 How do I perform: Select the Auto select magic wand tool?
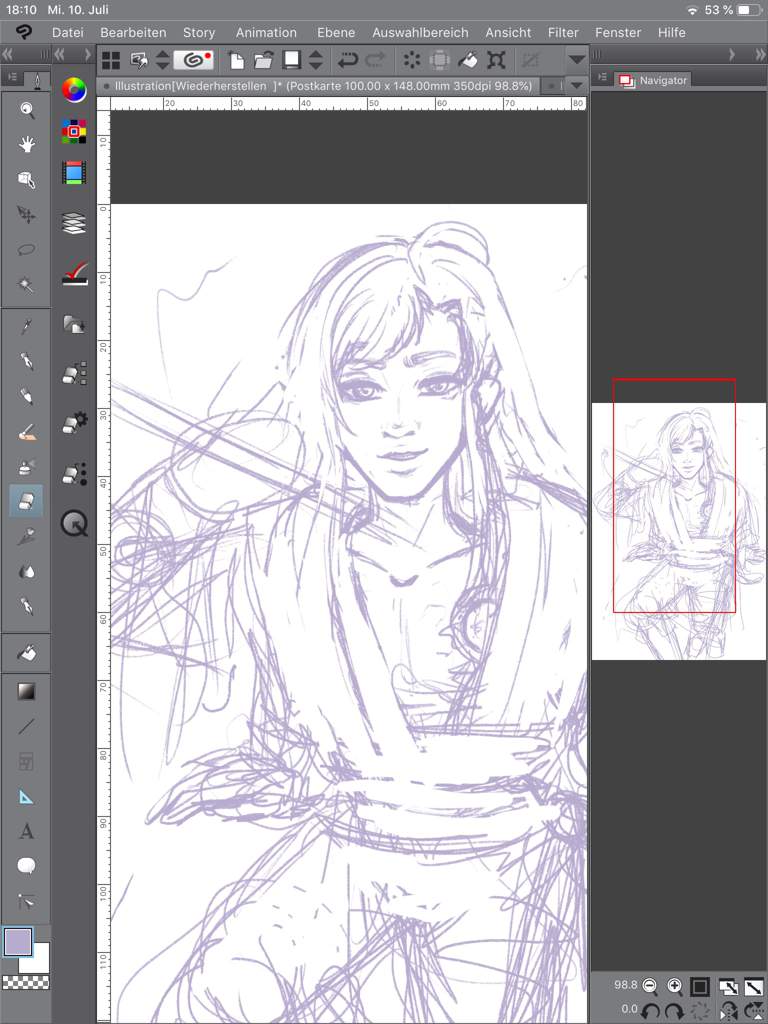pos(26,285)
